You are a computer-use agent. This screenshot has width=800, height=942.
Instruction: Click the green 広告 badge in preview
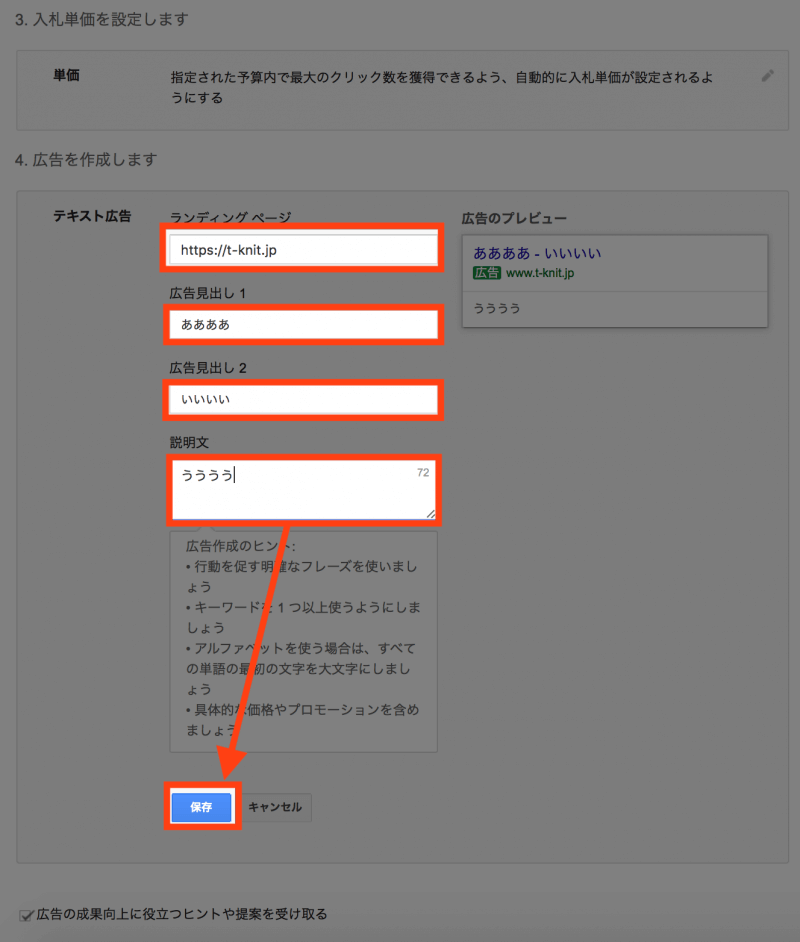pyautogui.click(x=486, y=273)
